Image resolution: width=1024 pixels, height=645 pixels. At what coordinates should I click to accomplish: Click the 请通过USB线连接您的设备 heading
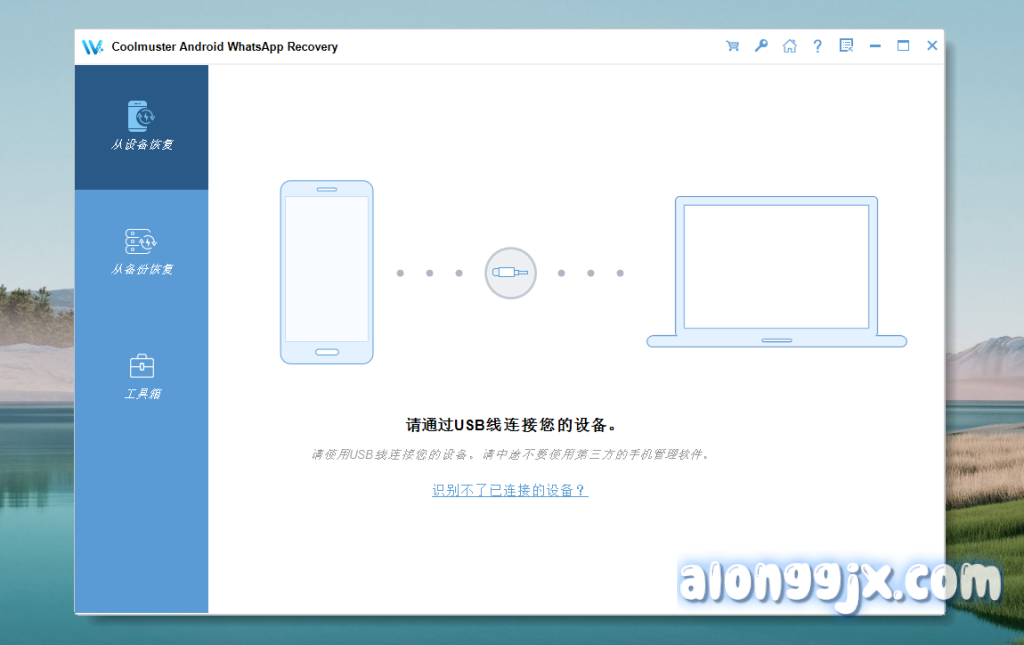pos(510,425)
